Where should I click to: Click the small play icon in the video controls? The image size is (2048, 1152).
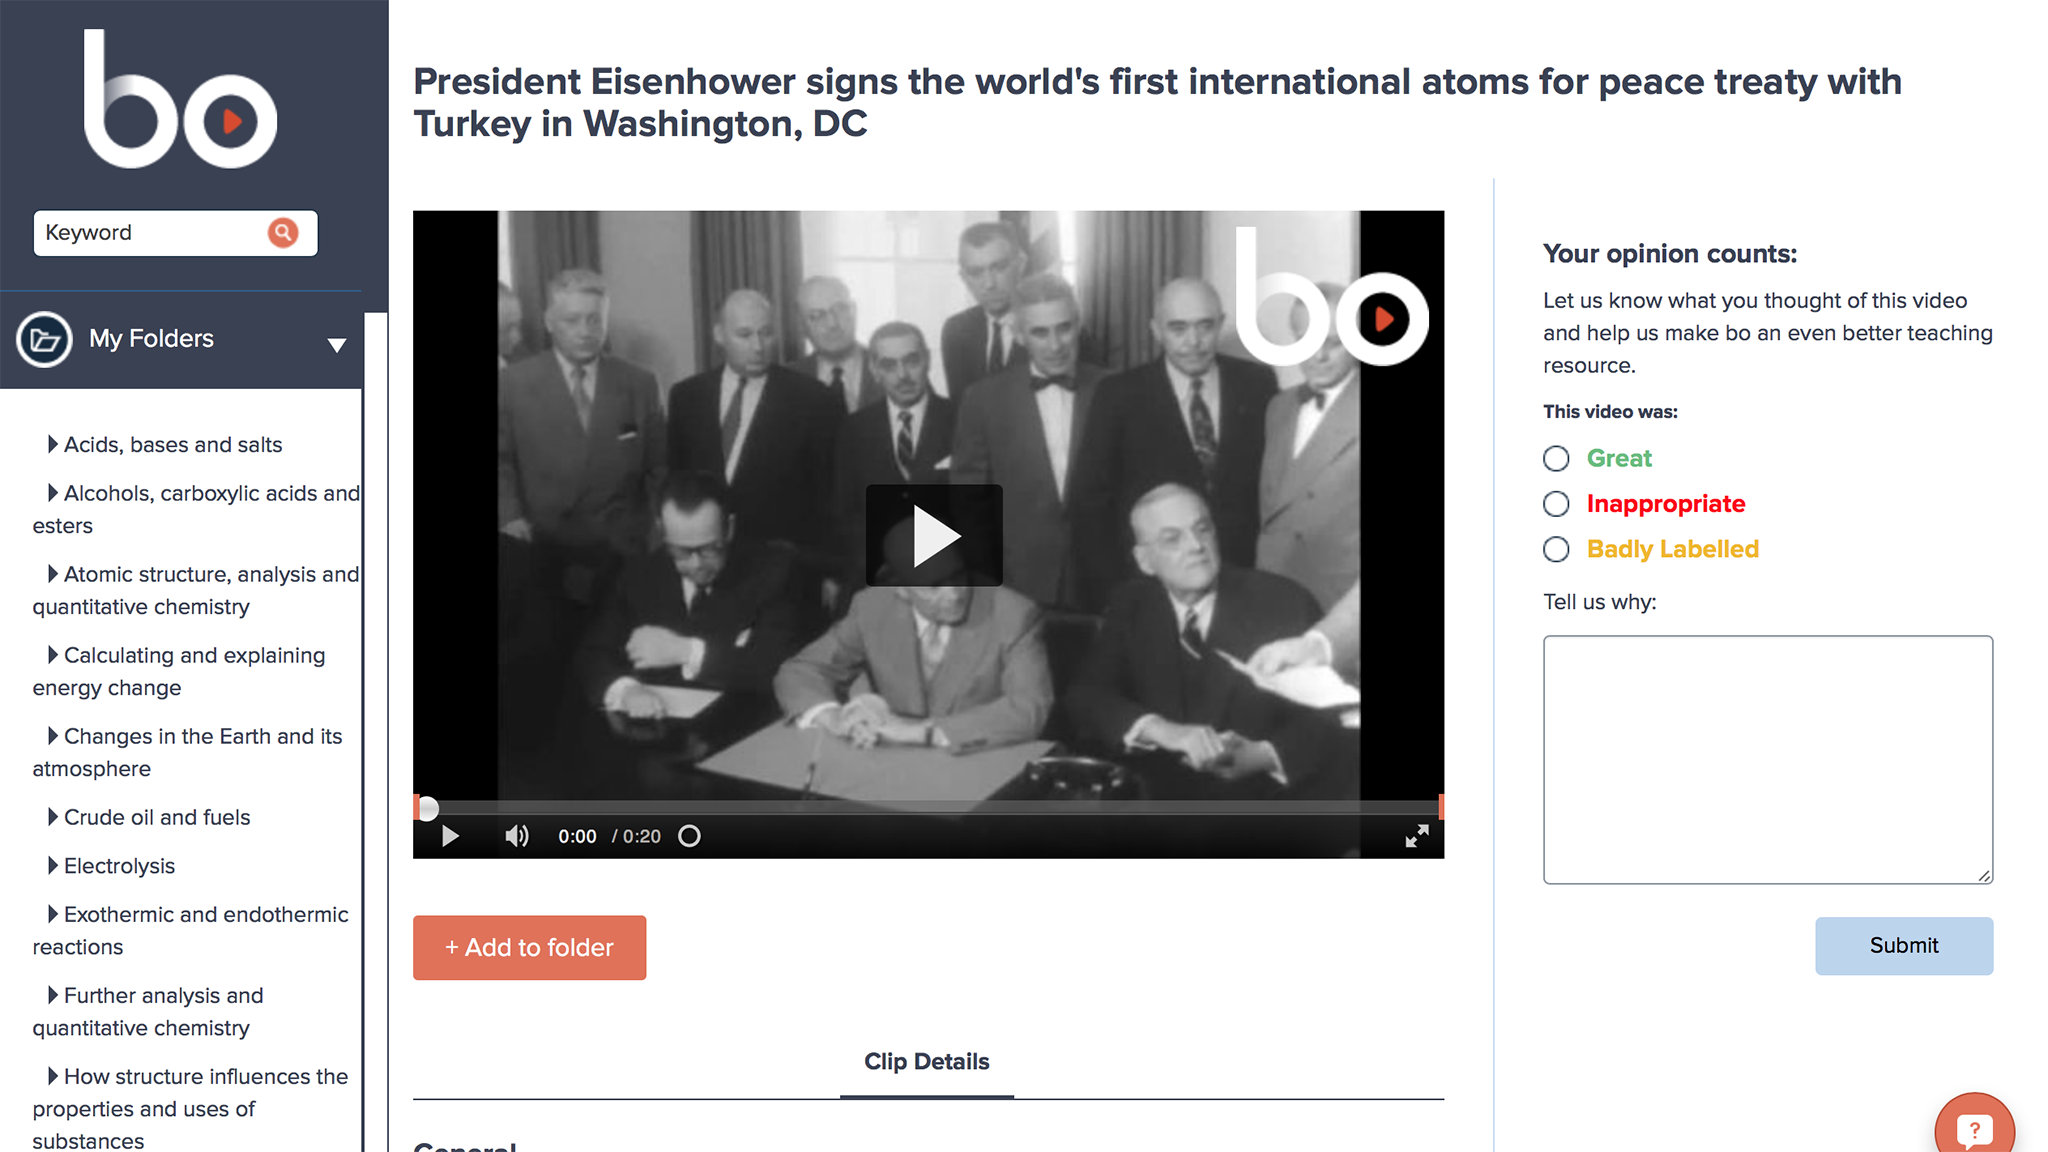tap(450, 836)
